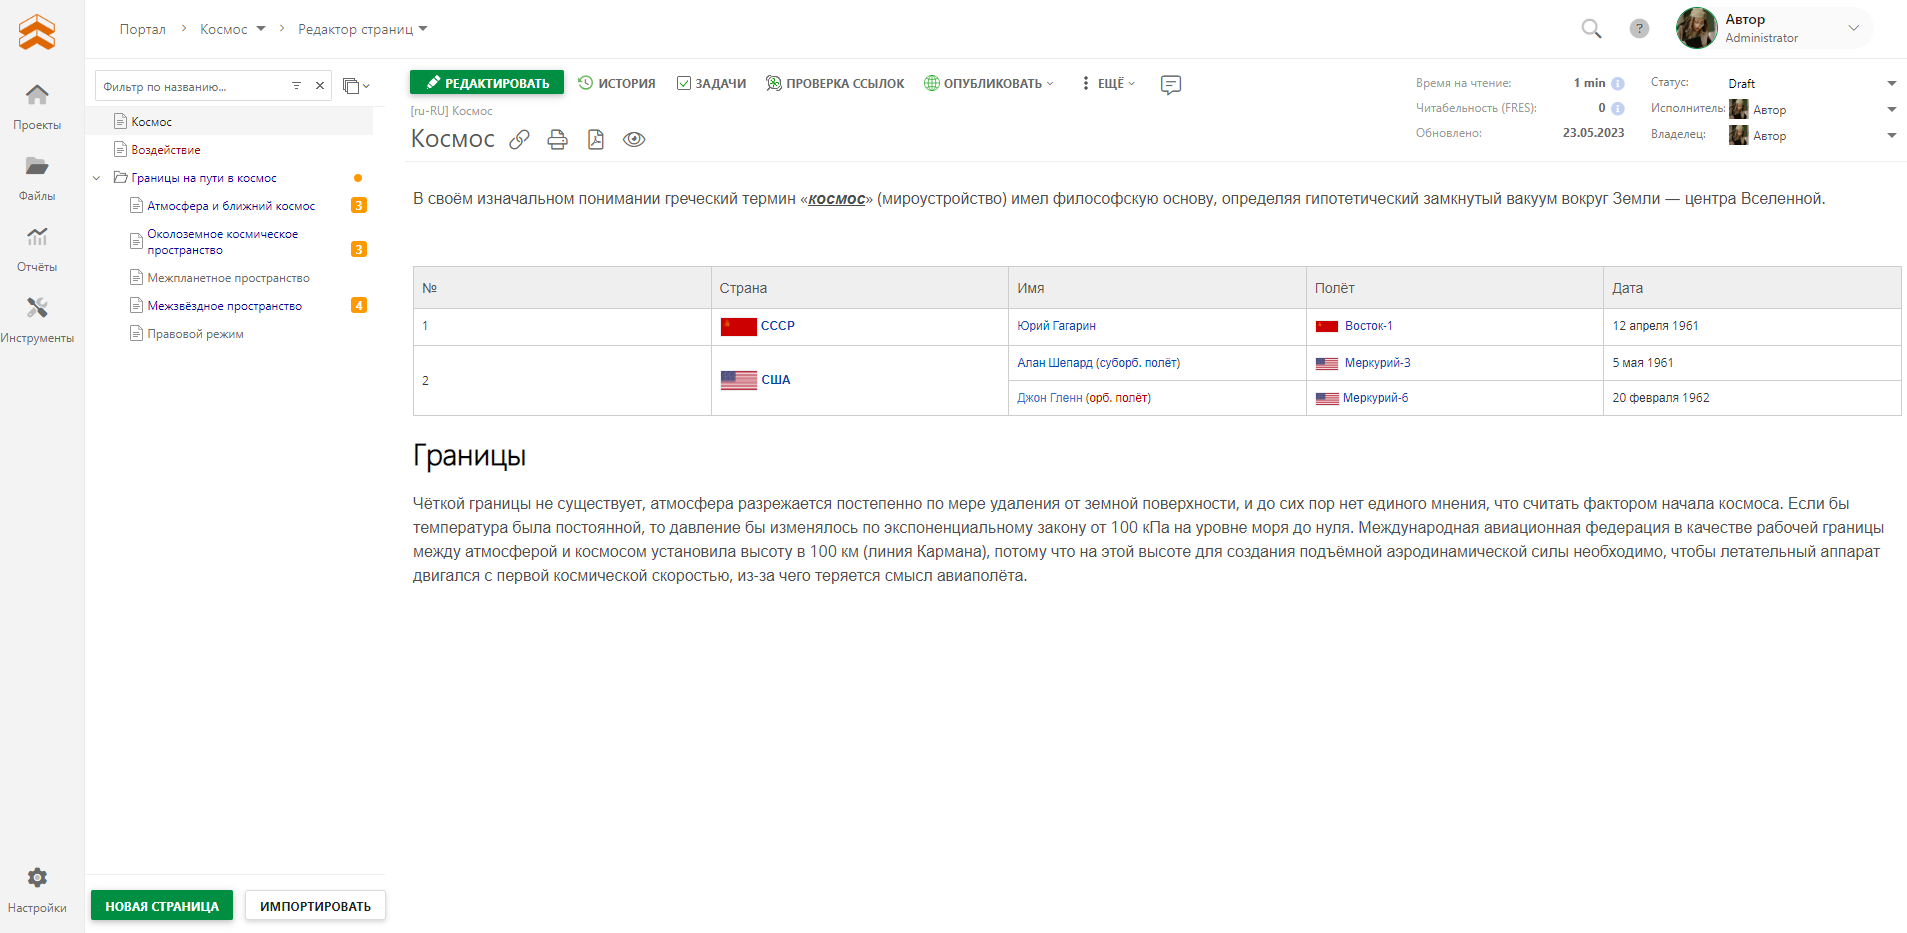Open the Опубликовать dropdown
Viewport: 1907px width, 933px height.
[988, 84]
